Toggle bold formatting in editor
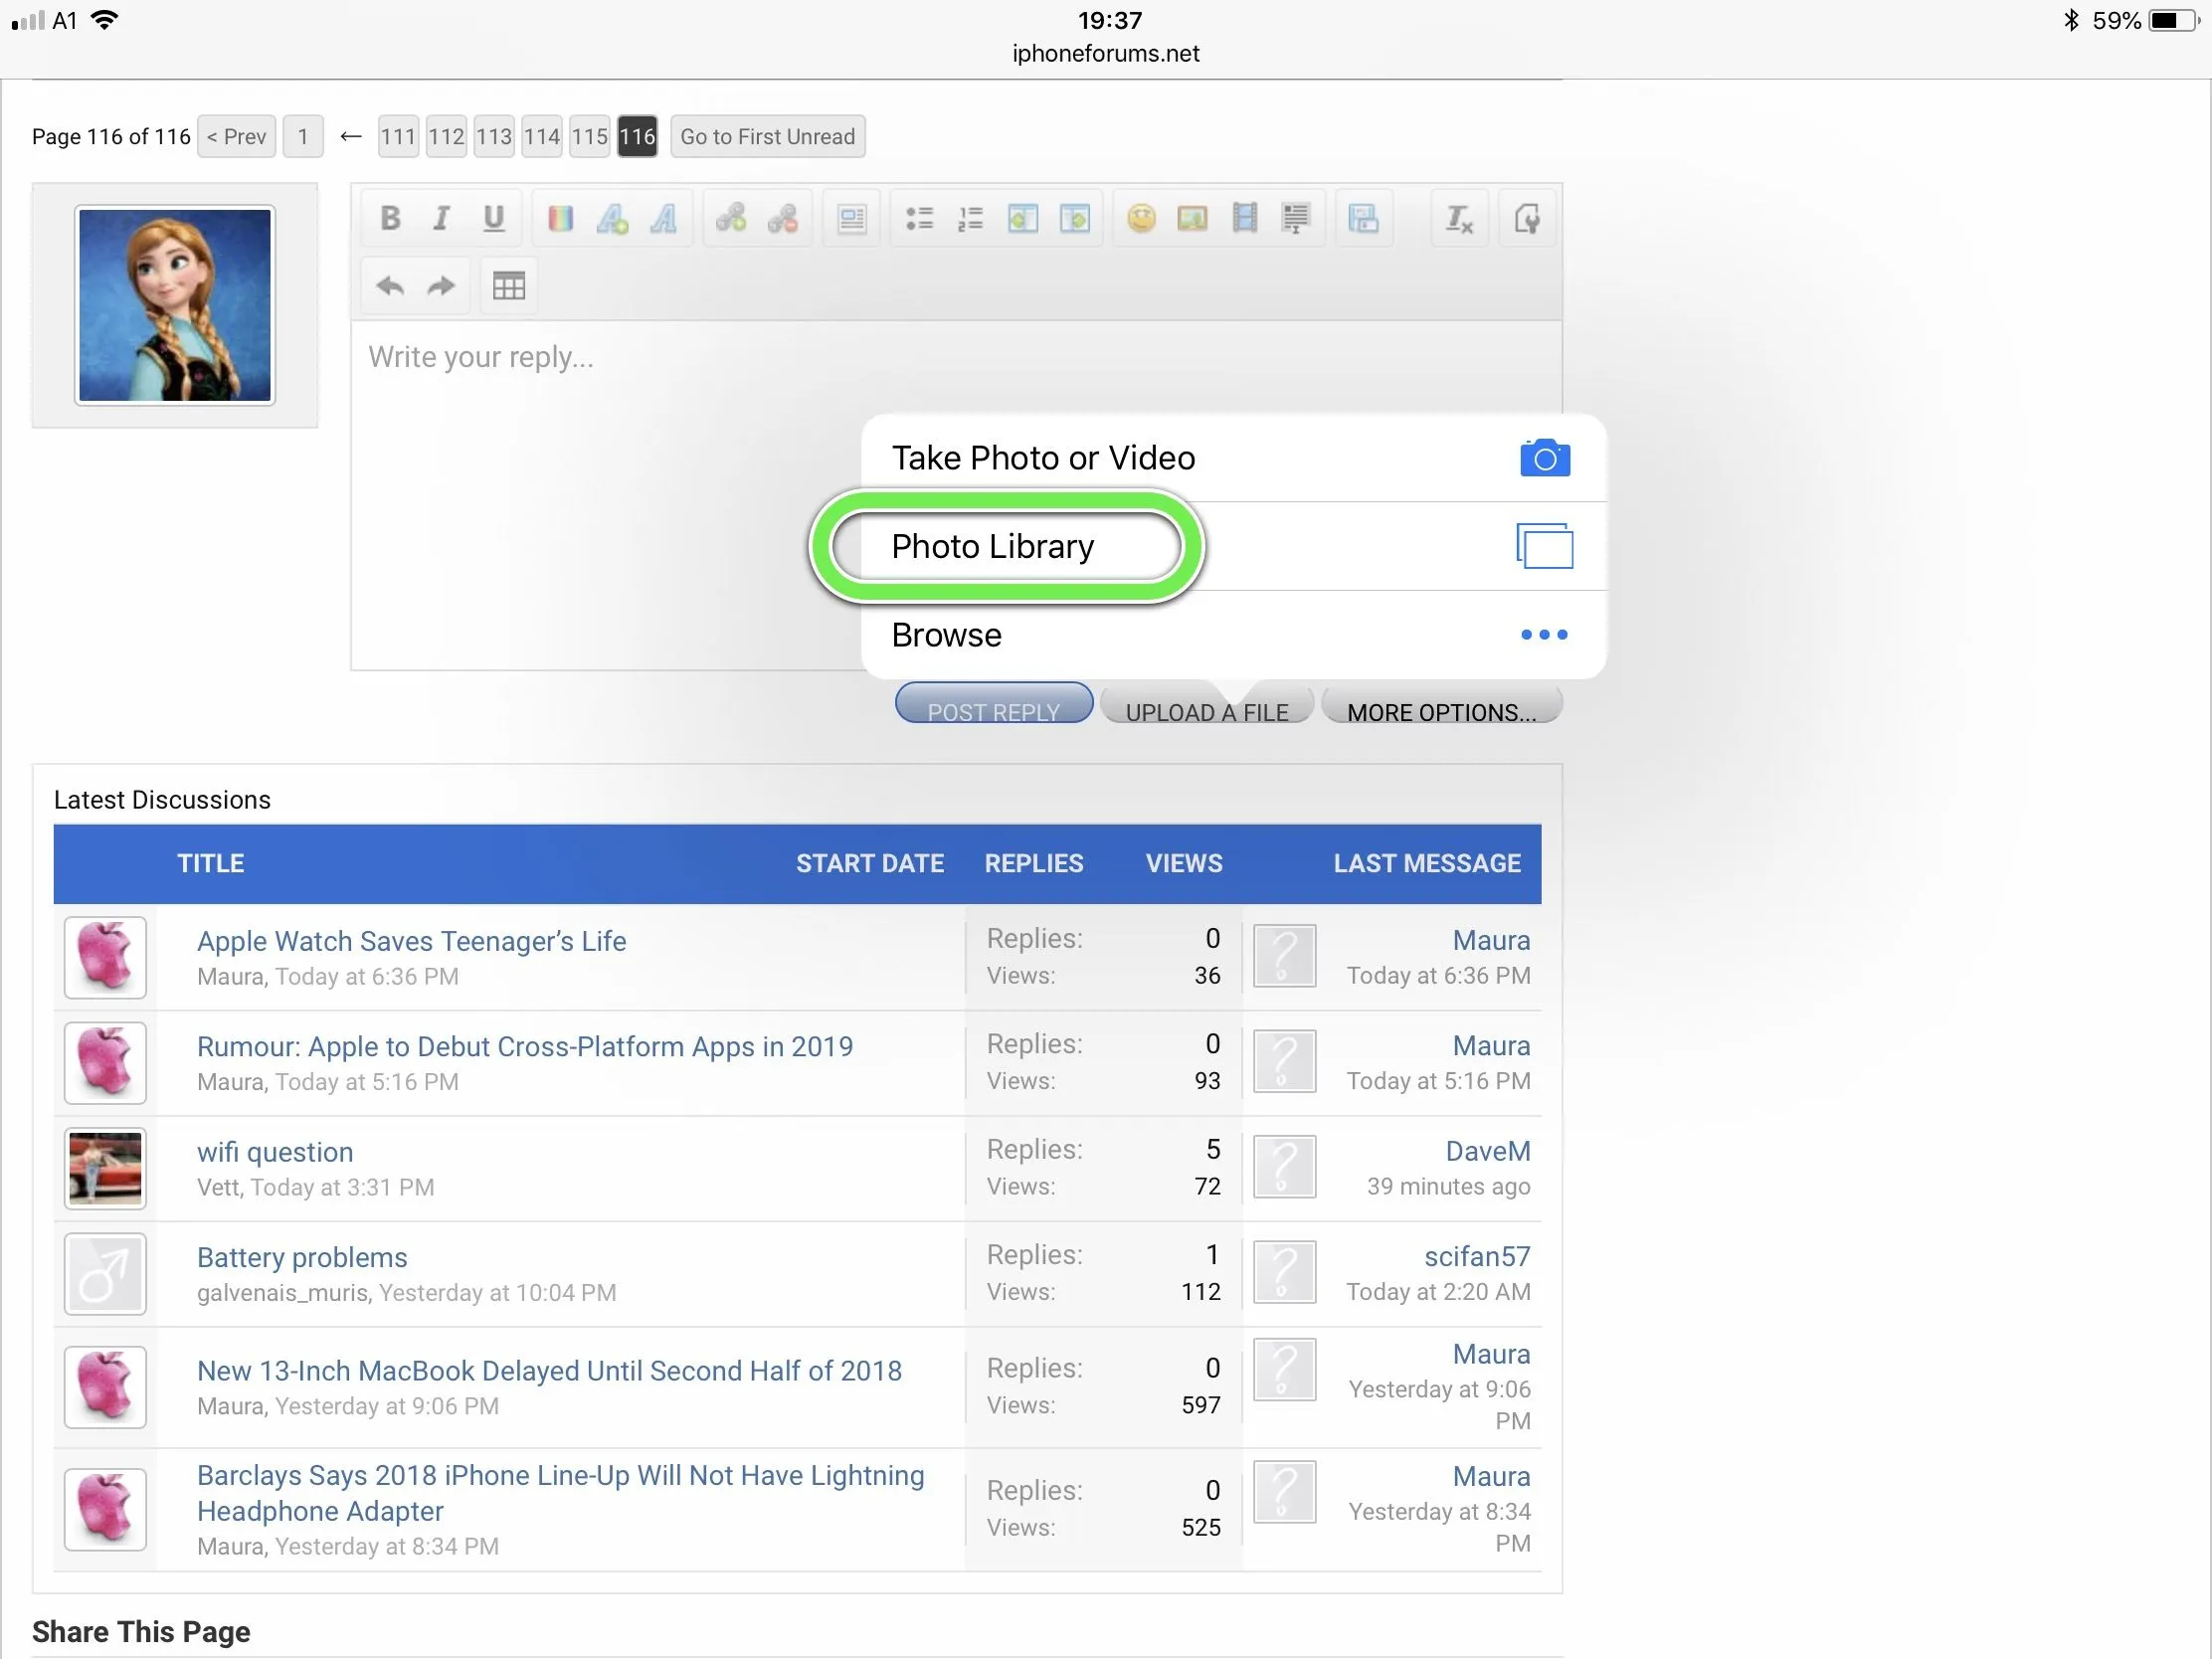 click(x=391, y=218)
